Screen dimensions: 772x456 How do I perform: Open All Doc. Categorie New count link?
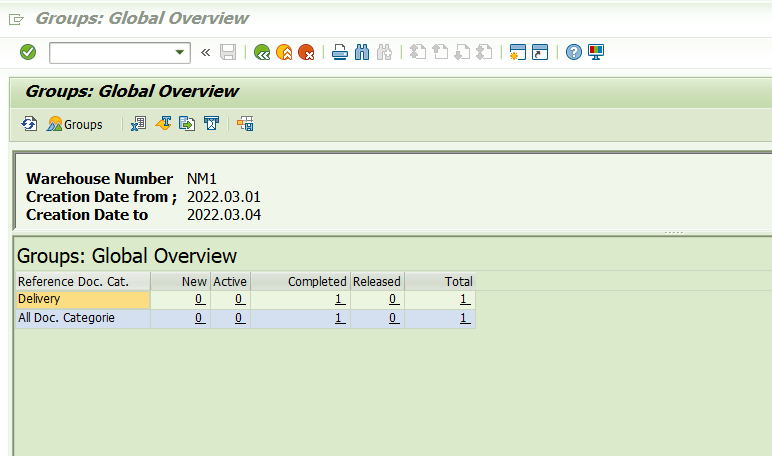pyautogui.click(x=199, y=318)
